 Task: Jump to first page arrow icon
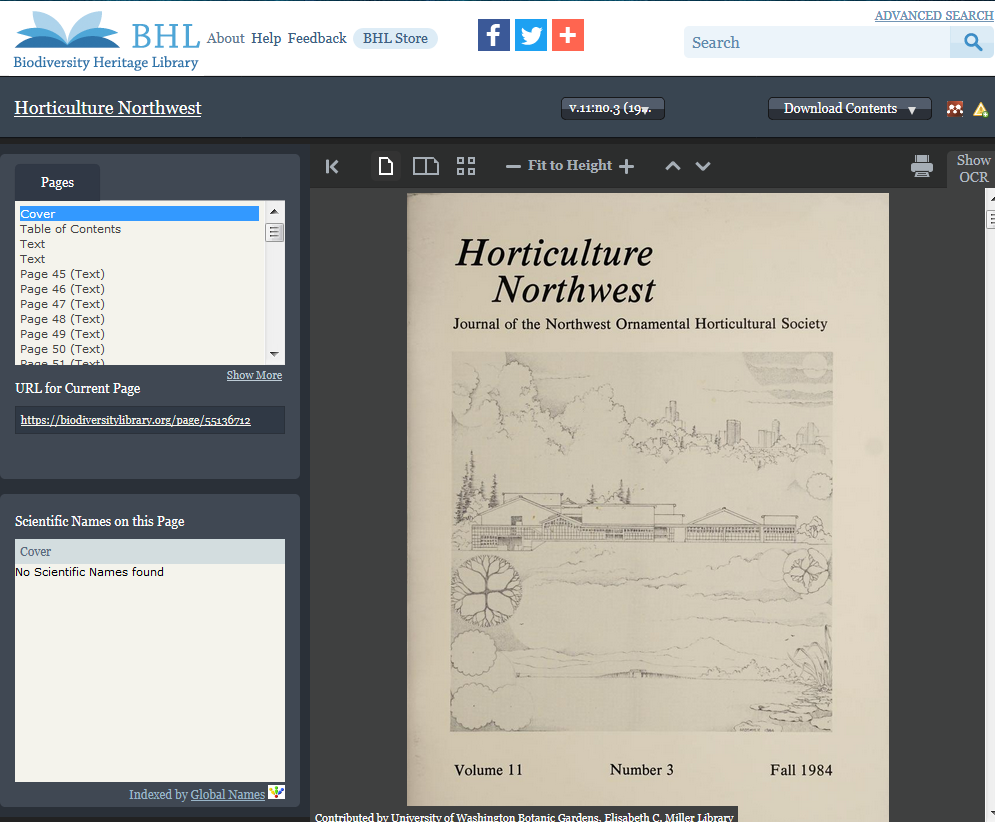333,166
